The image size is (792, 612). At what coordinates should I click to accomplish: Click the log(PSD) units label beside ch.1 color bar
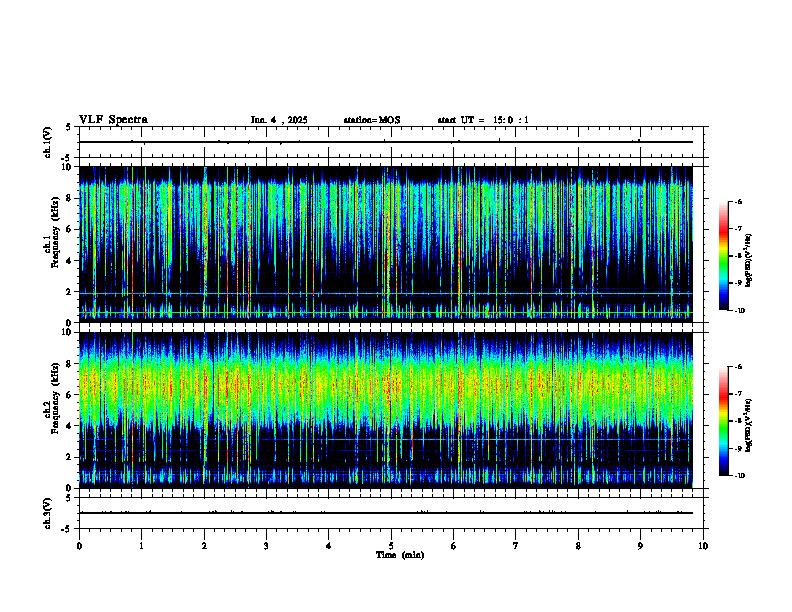pyautogui.click(x=749, y=260)
